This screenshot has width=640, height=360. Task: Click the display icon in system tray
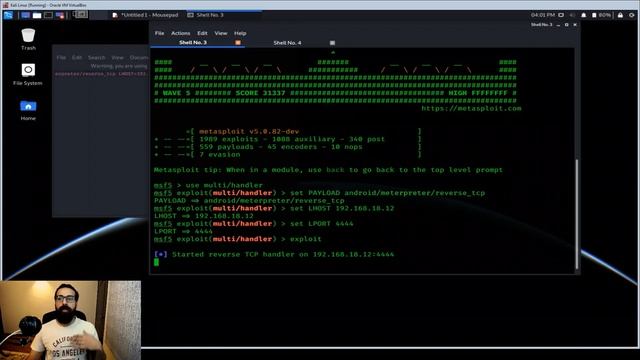click(561, 15)
